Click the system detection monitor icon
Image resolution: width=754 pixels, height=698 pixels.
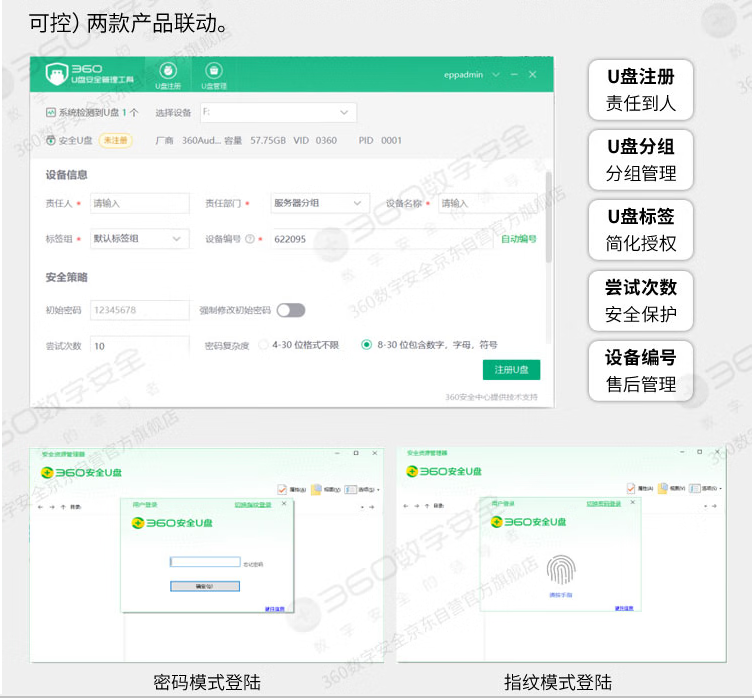point(51,113)
